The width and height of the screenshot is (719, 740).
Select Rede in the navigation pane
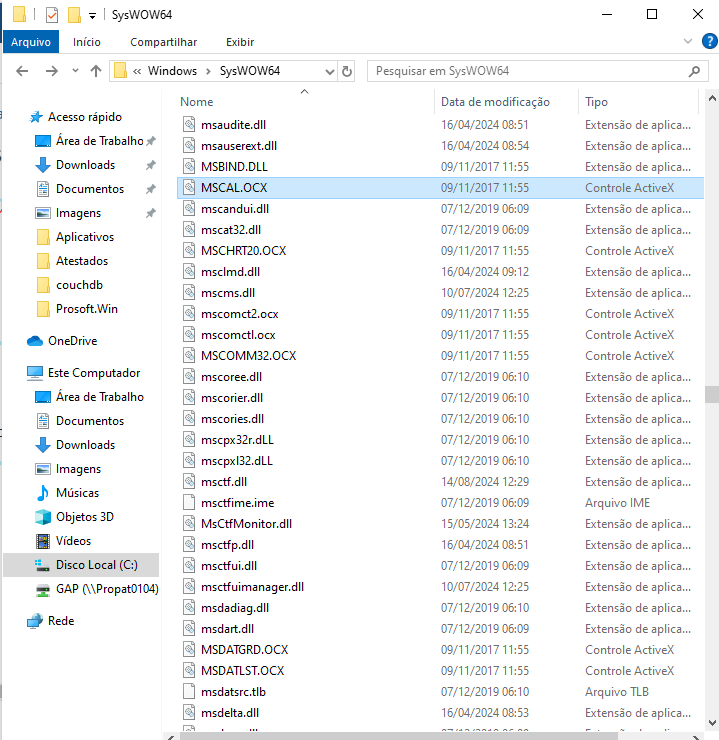61,621
